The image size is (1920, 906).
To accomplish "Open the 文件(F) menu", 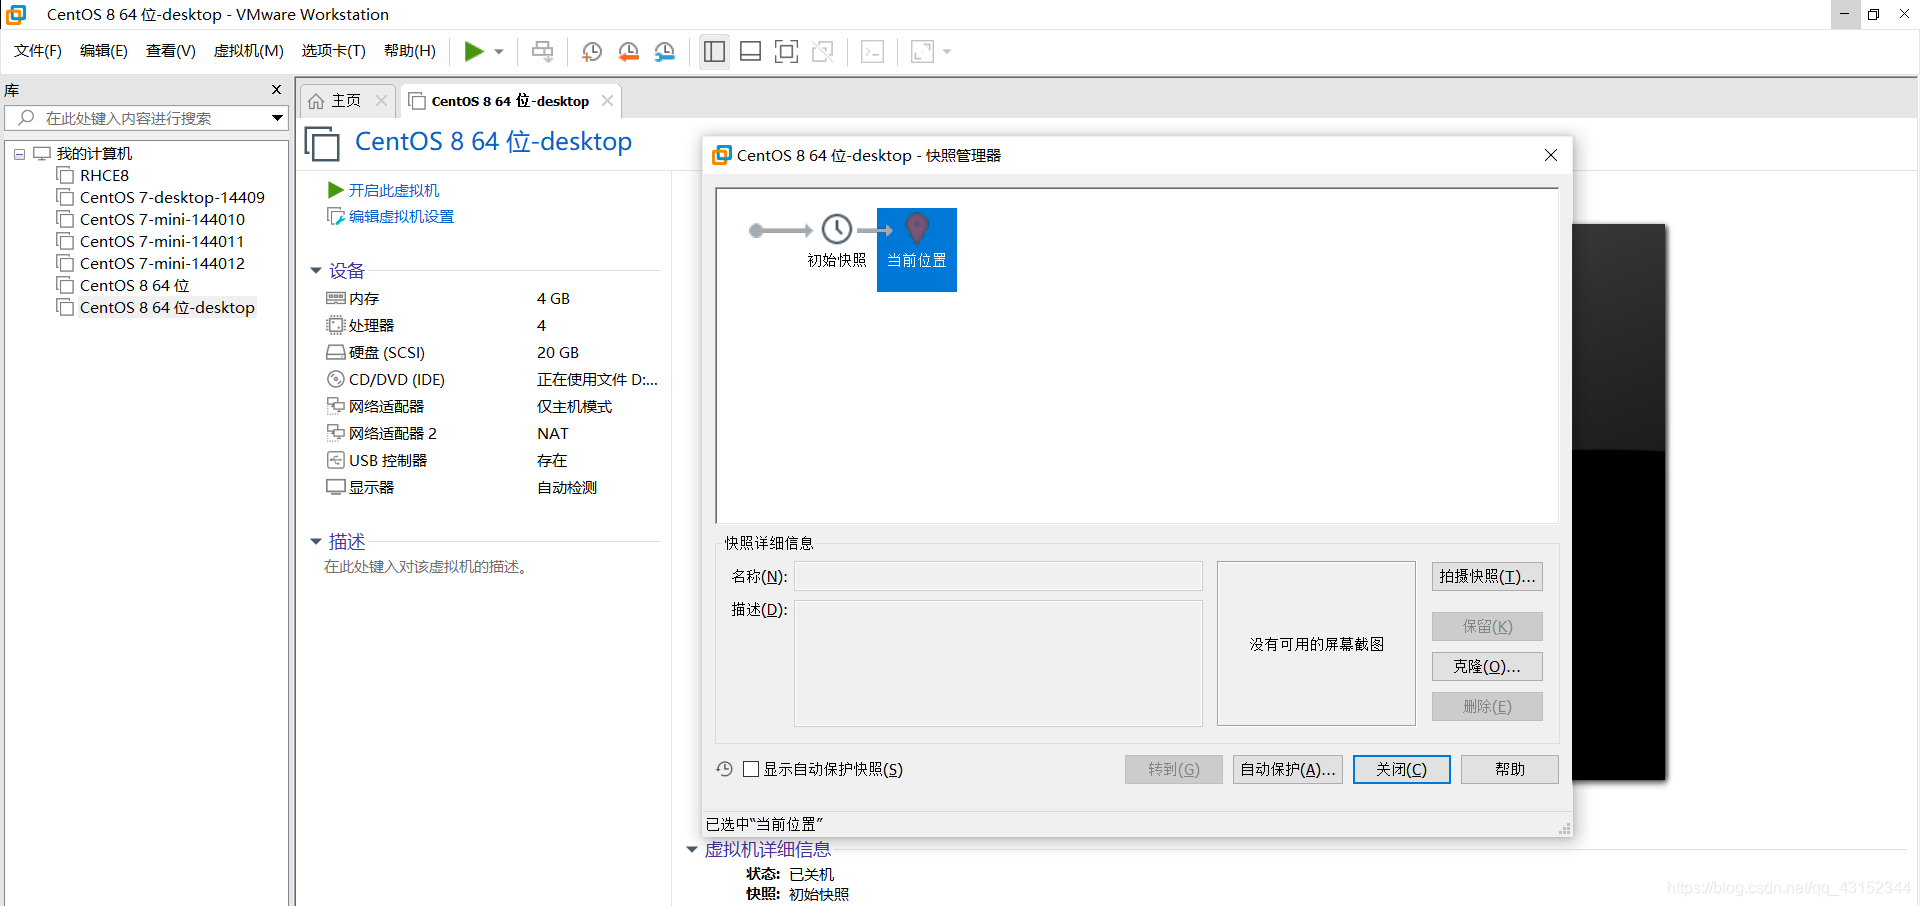I will click(38, 51).
